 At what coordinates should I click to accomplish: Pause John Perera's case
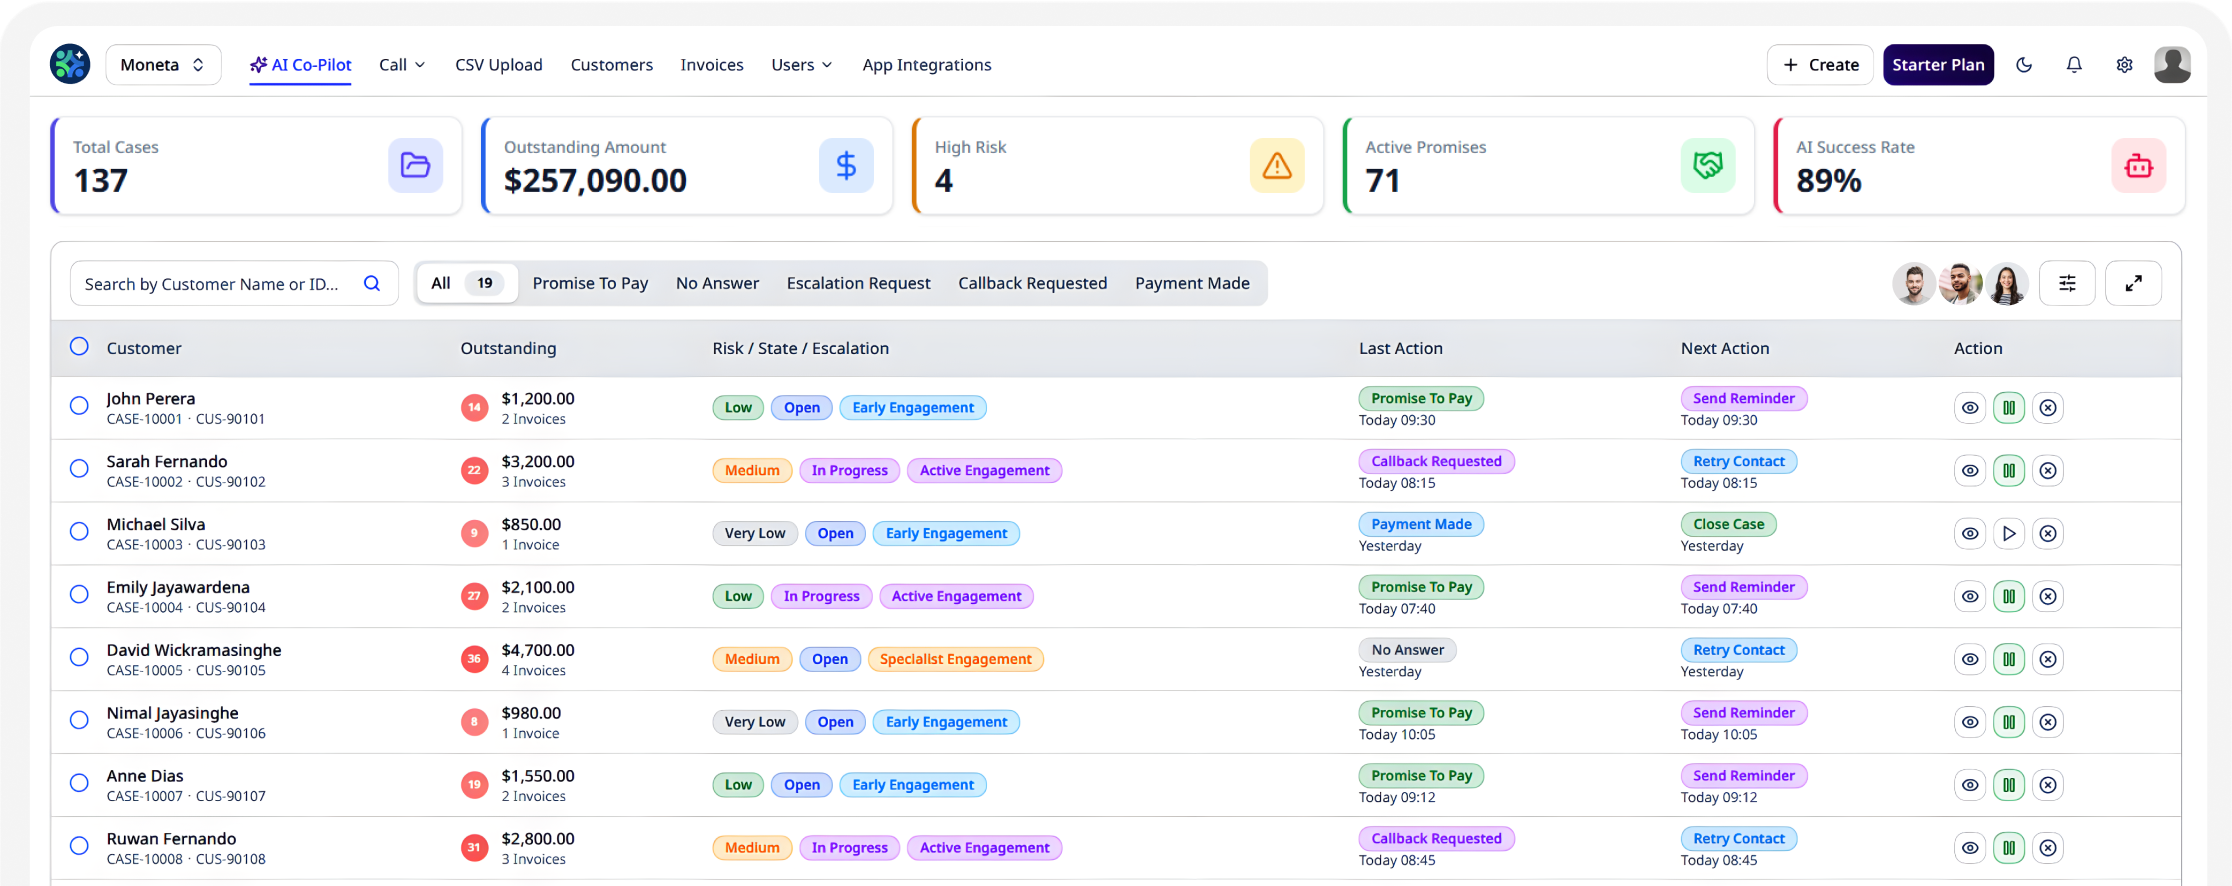tap(2009, 408)
